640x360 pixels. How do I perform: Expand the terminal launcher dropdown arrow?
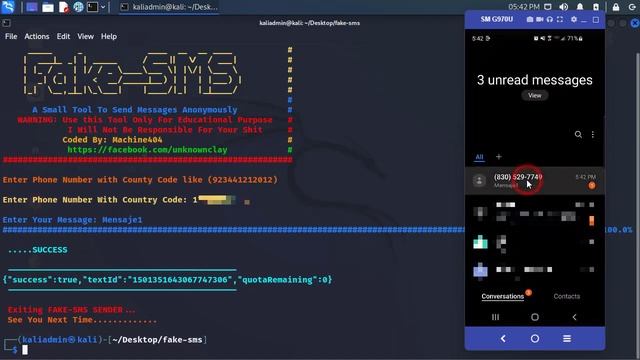[x=103, y=7]
